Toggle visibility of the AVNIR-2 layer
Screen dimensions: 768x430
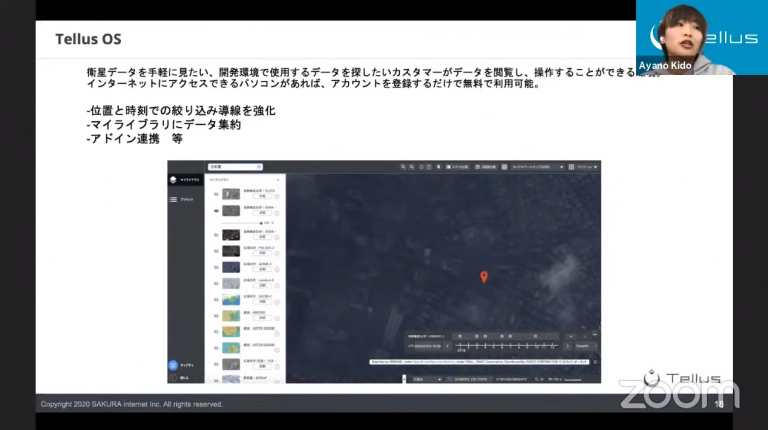point(216,267)
